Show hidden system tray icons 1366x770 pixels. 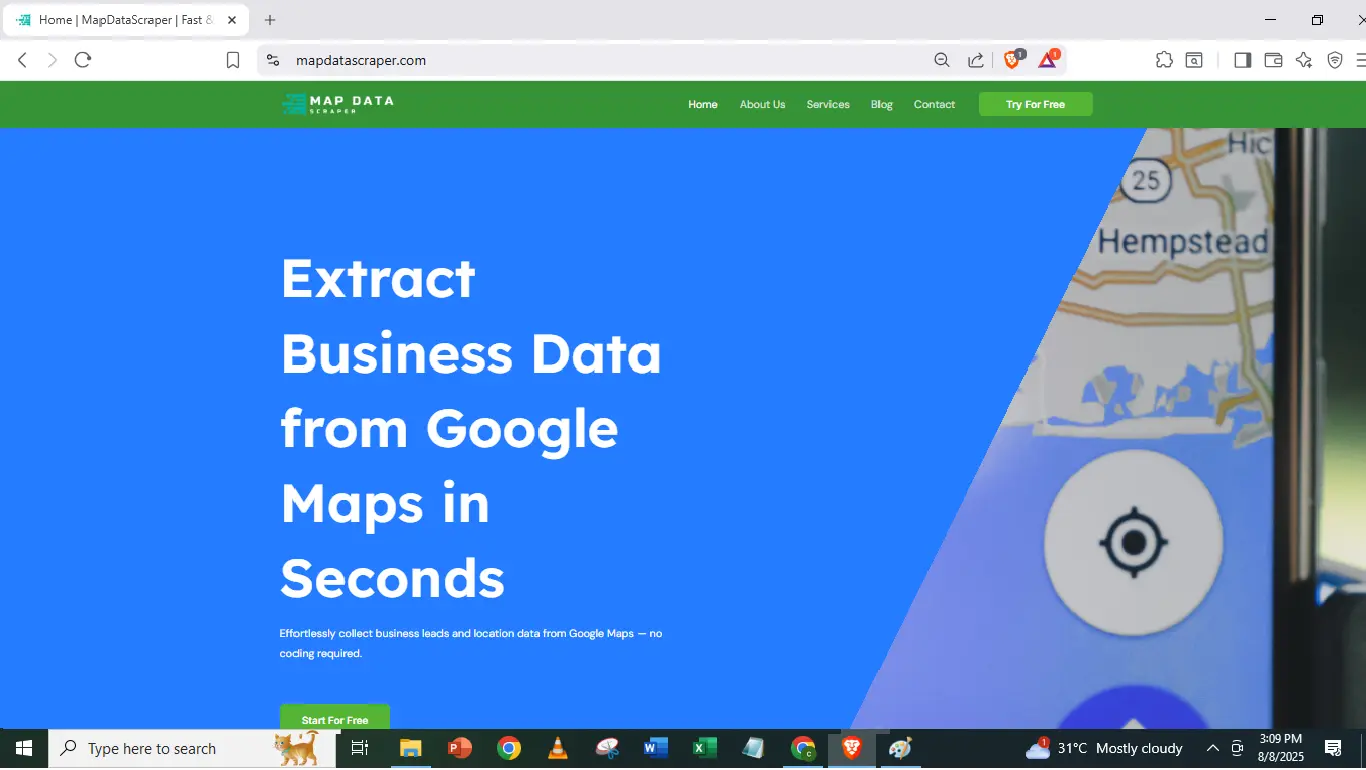tap(1213, 748)
